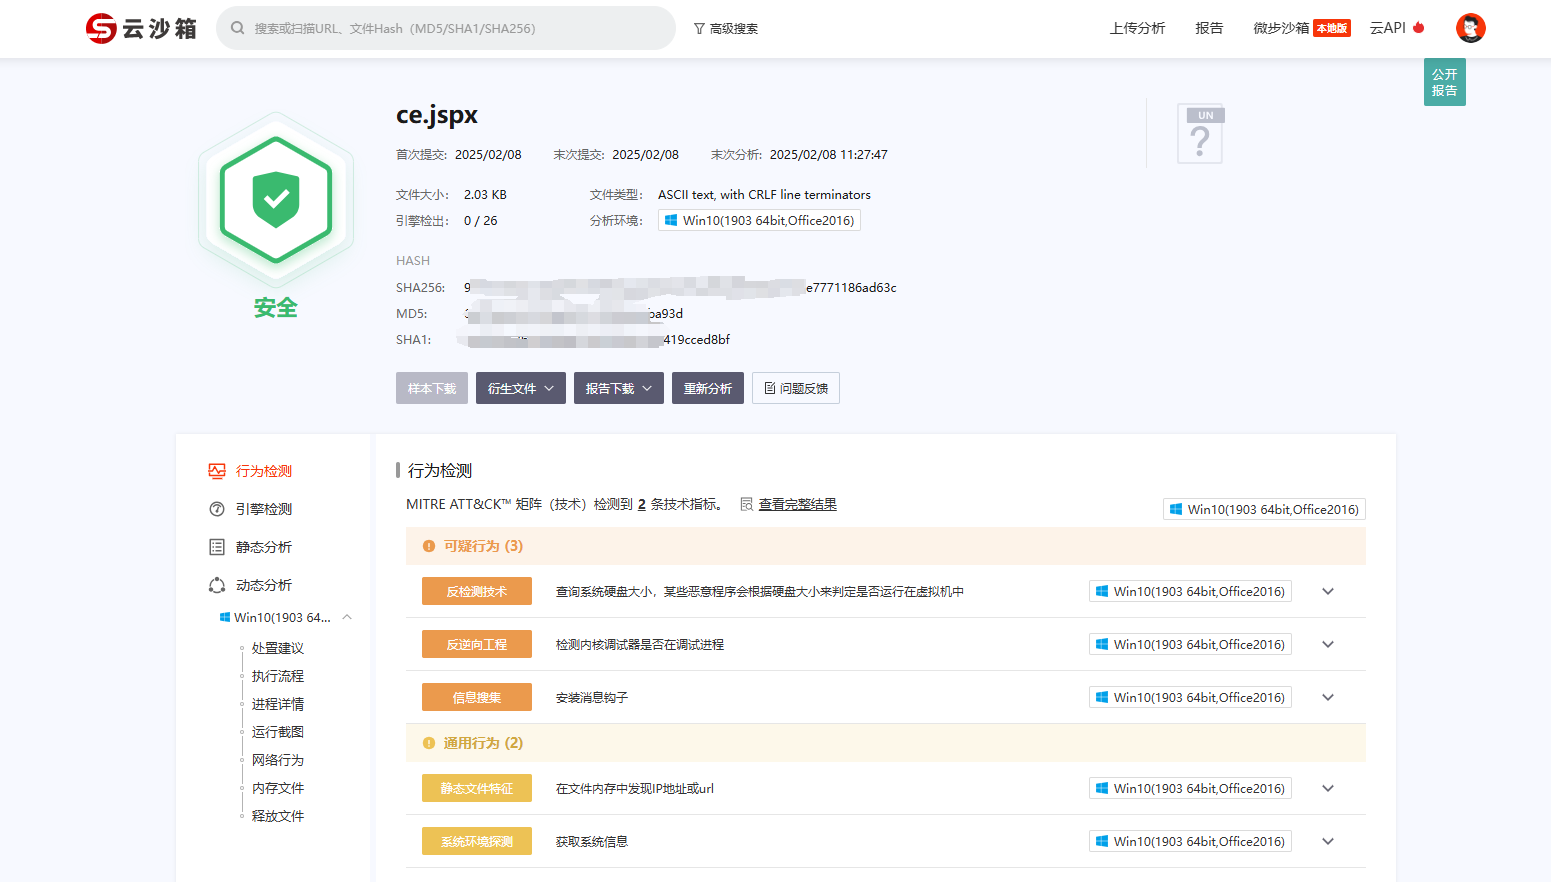Click the unknown file type icon
The width and height of the screenshot is (1551, 882).
pos(1200,133)
